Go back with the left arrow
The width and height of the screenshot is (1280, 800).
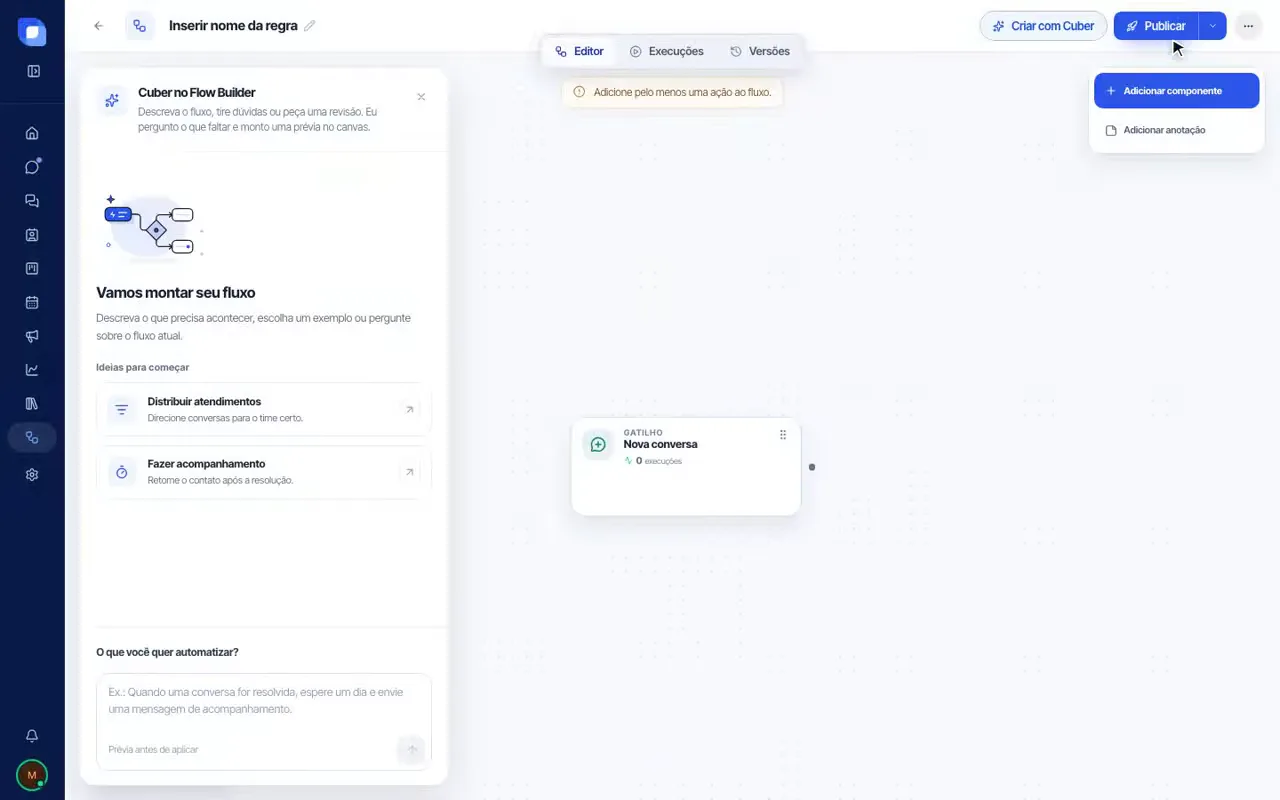(x=98, y=26)
